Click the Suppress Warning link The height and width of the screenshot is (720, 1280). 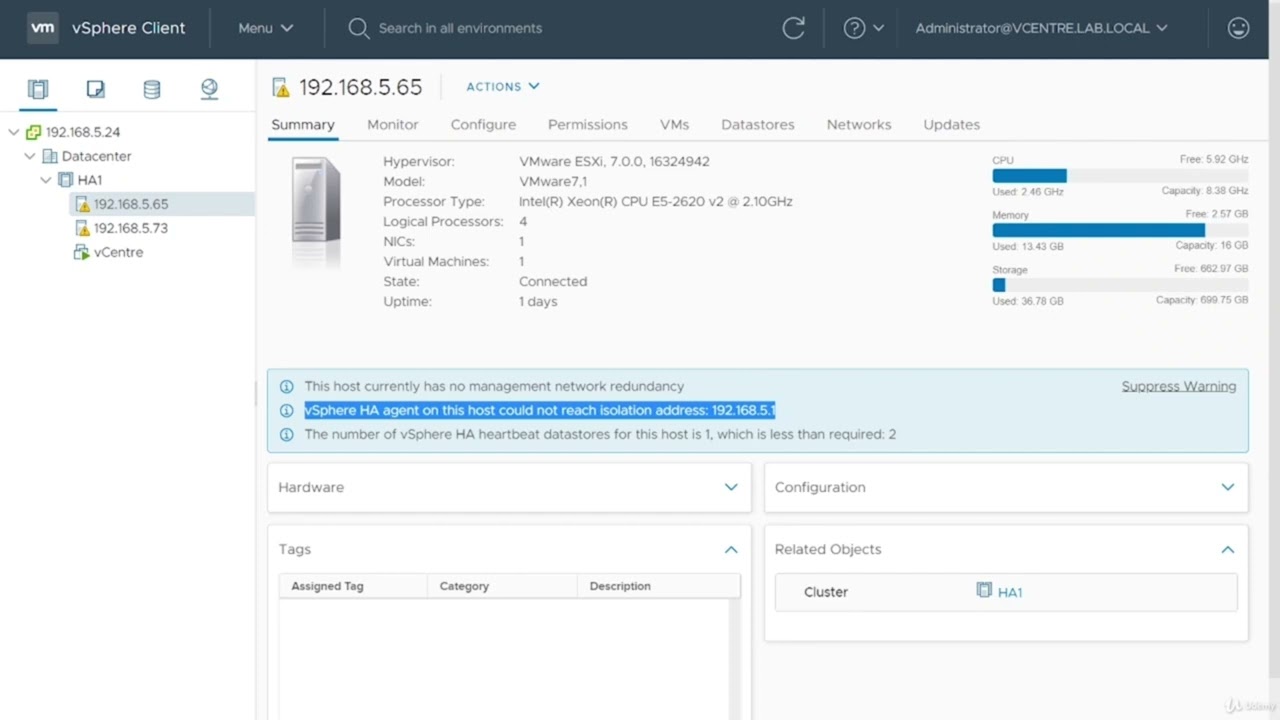coord(1179,386)
